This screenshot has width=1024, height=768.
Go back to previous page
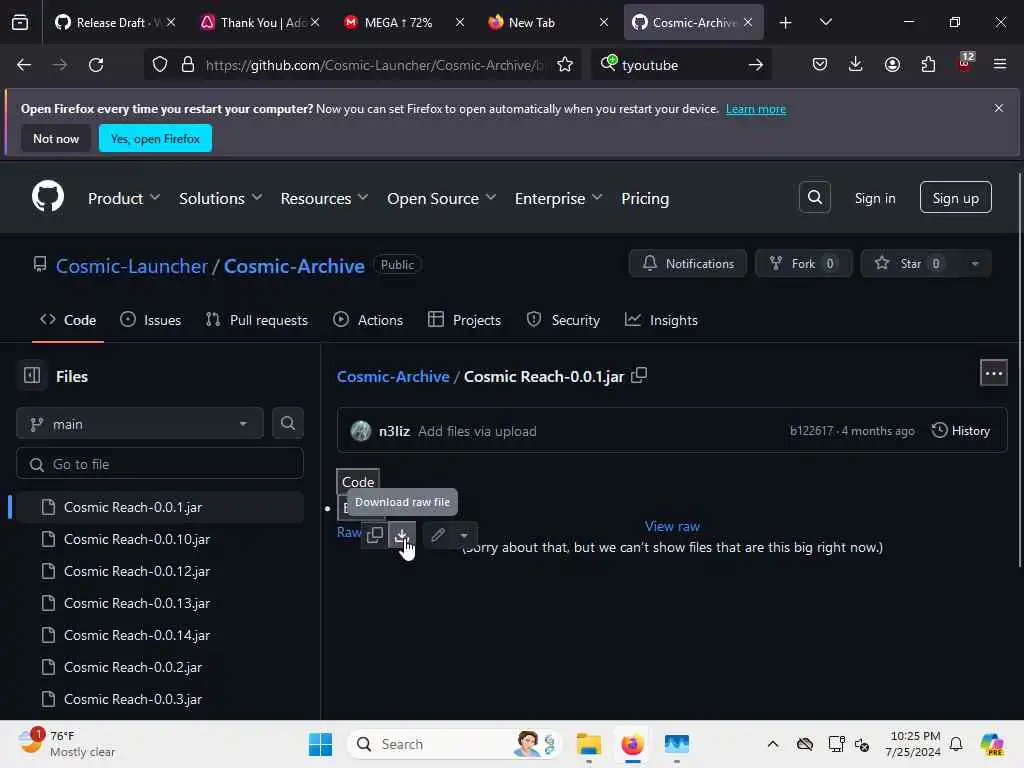click(x=24, y=65)
